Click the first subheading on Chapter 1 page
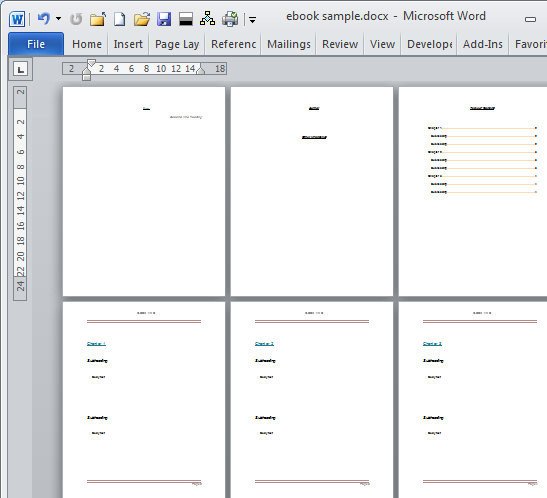This screenshot has width=547, height=498. click(97, 361)
